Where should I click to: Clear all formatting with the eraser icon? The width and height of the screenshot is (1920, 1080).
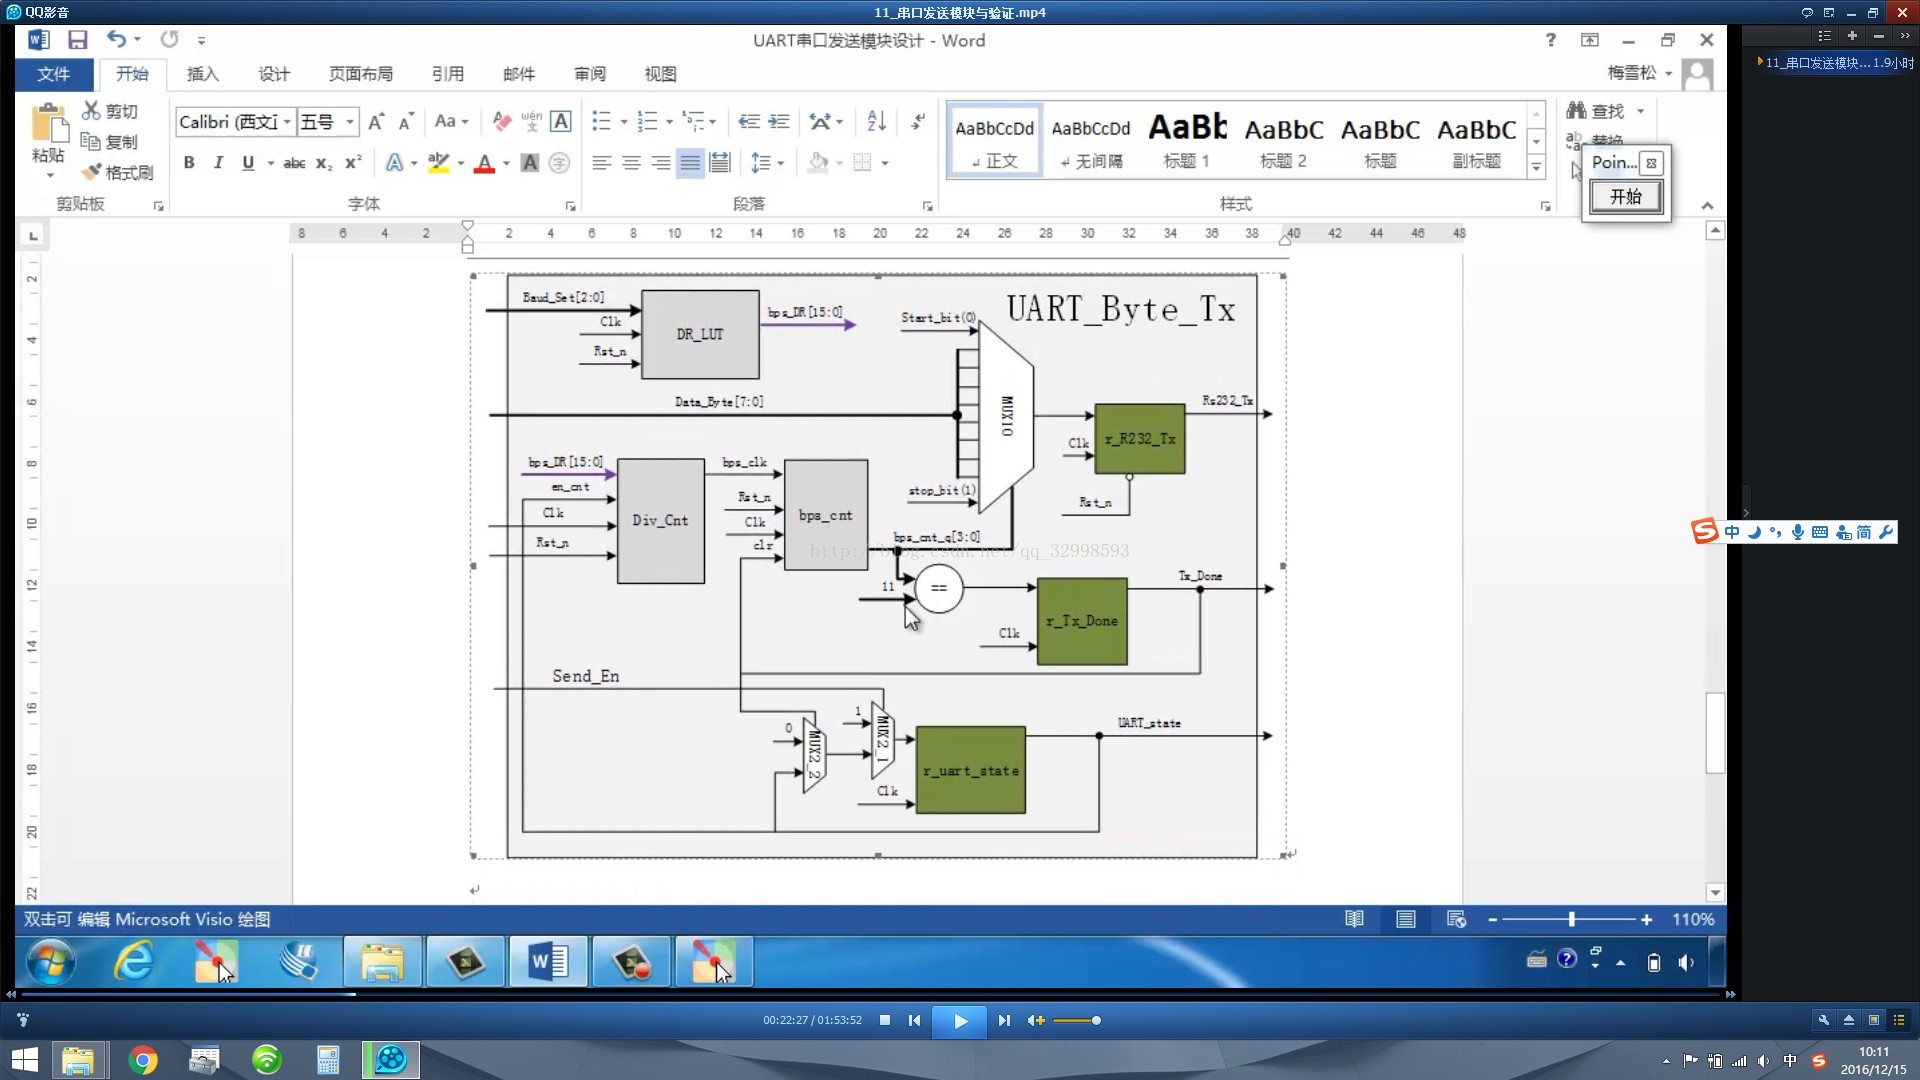pyautogui.click(x=502, y=122)
